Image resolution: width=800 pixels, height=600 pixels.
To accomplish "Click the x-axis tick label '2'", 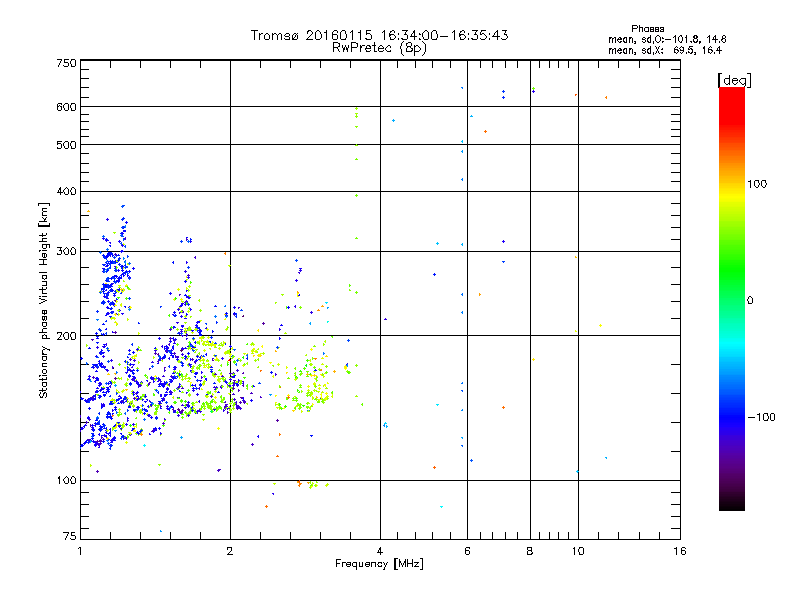I will 230,551.
